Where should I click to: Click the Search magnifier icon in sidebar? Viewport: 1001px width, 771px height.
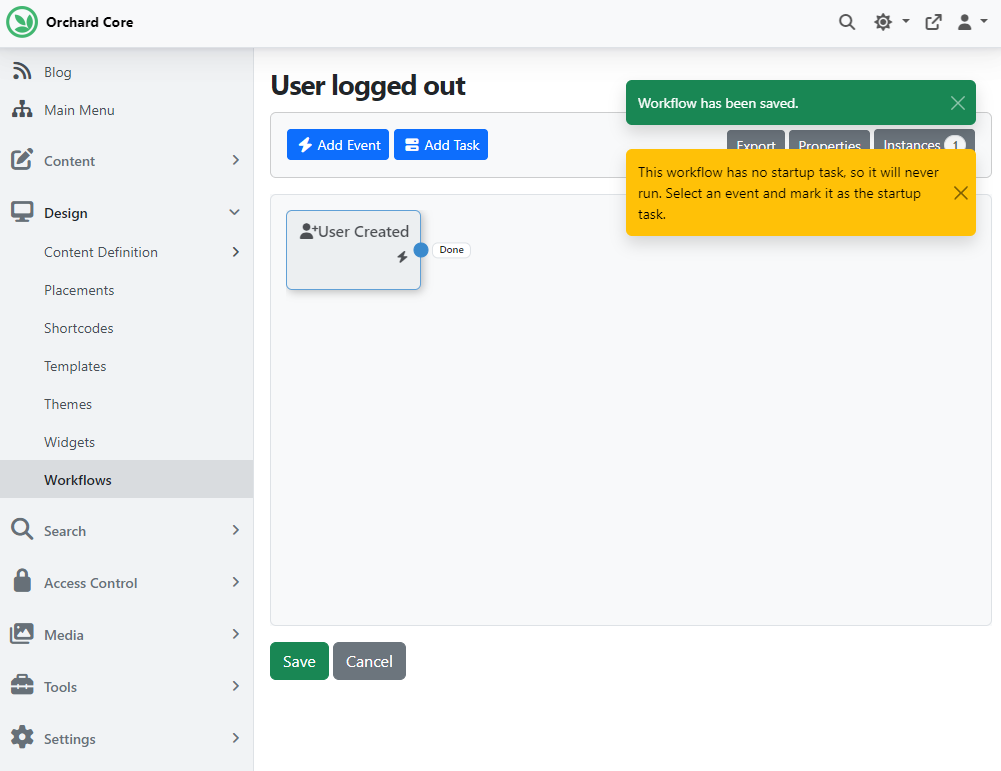pos(22,530)
